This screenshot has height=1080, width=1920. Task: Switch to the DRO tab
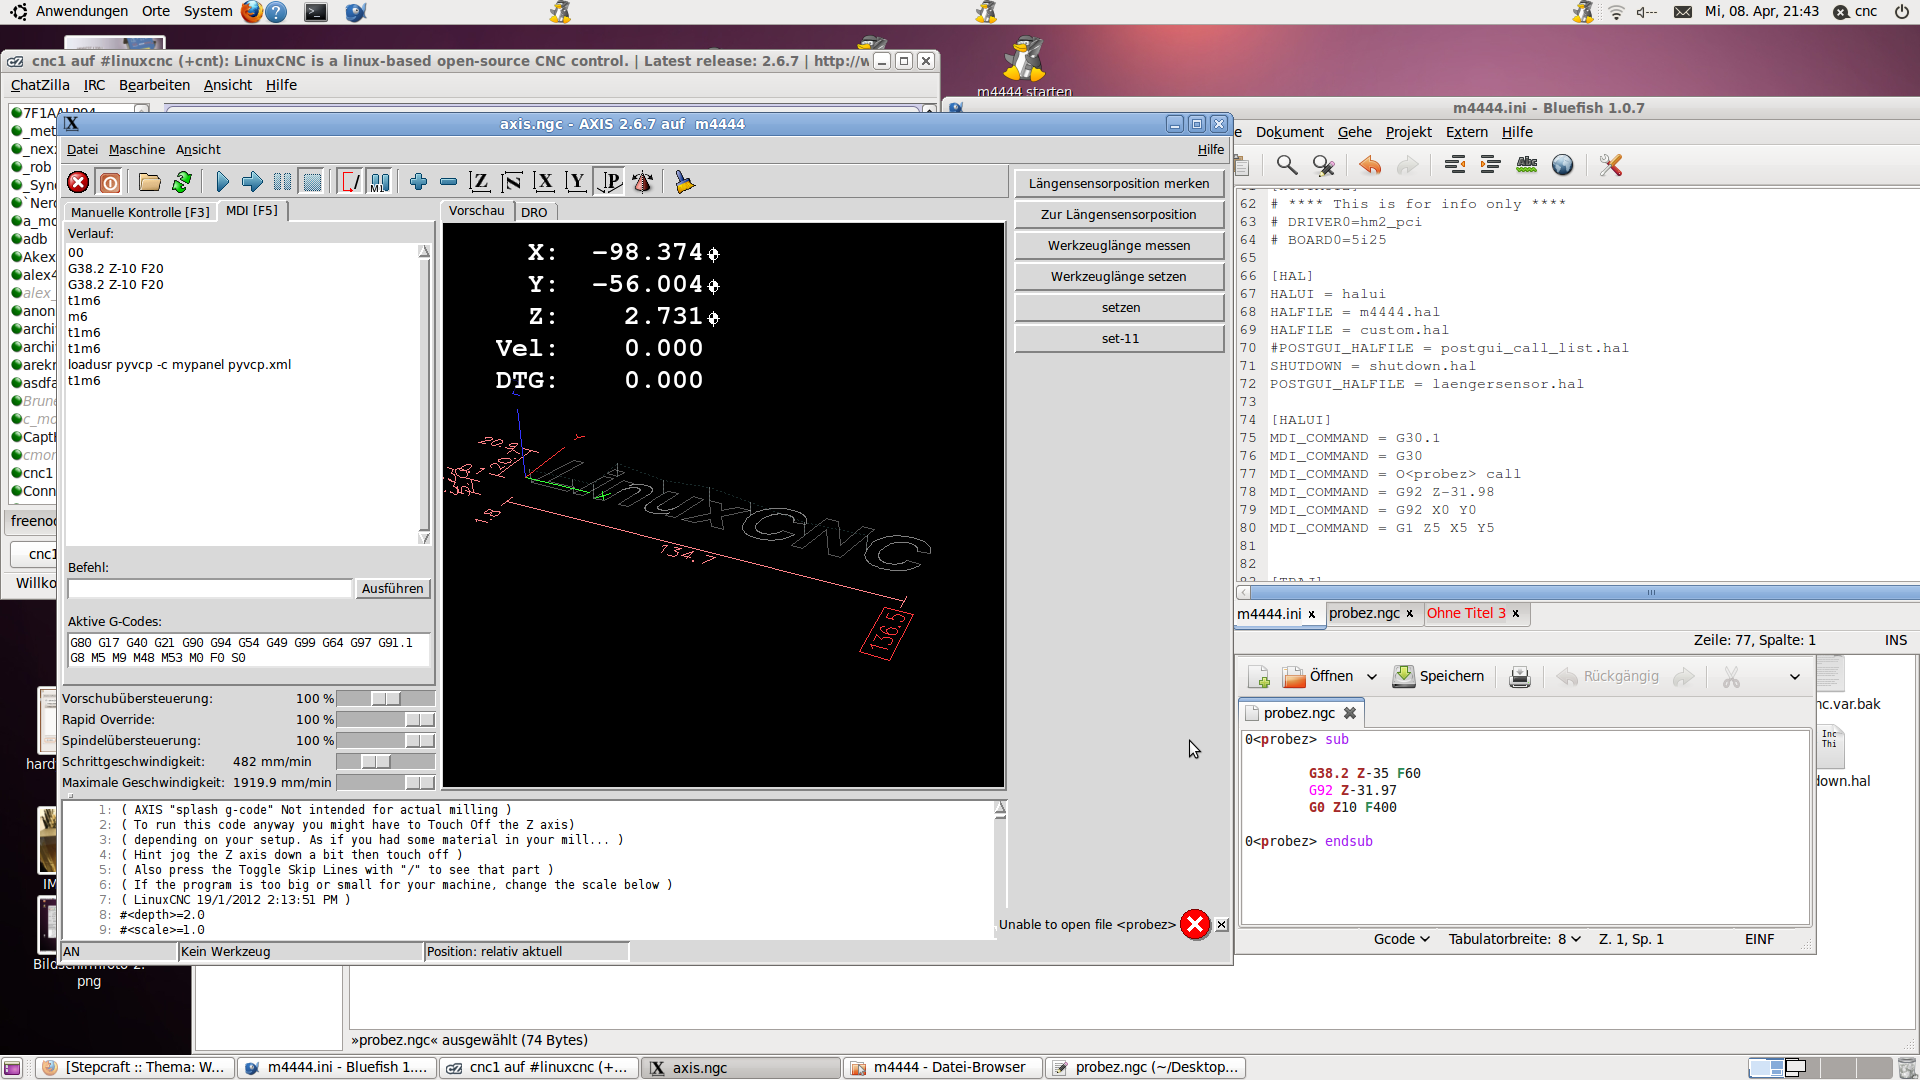pos(534,212)
